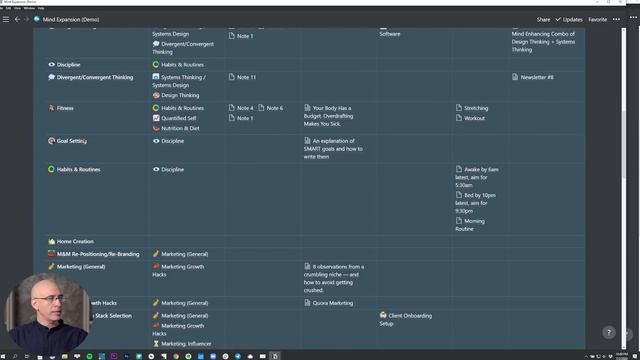Open the Bed by 10pm habit page

tap(476, 203)
